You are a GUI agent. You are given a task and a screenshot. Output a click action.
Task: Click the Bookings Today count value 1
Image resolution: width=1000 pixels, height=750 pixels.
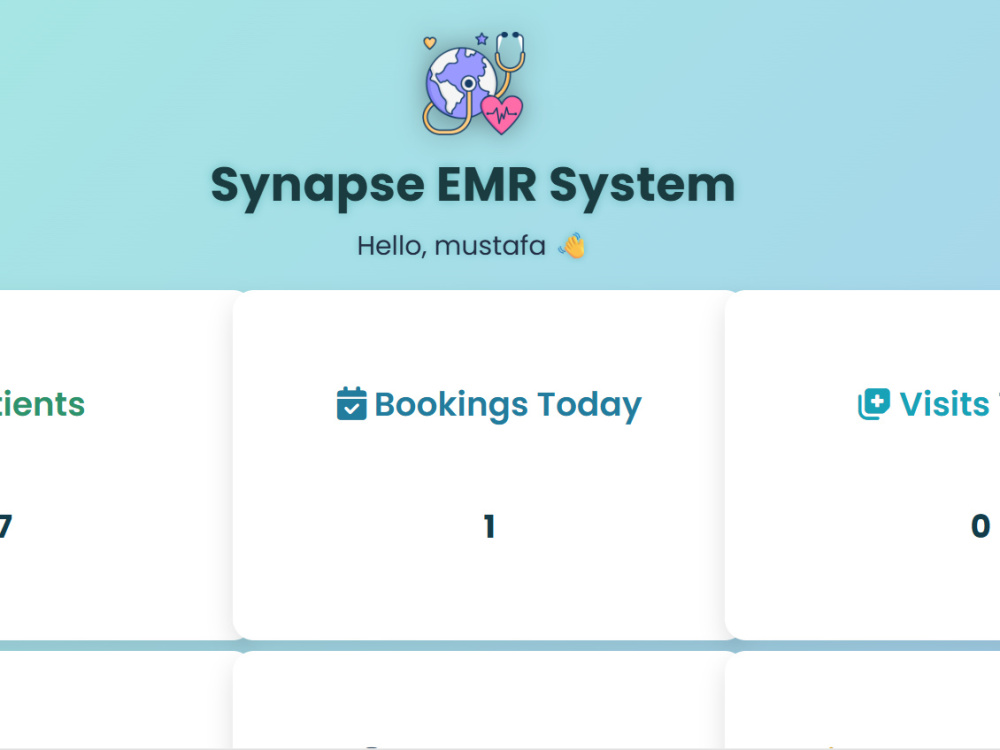tap(489, 527)
